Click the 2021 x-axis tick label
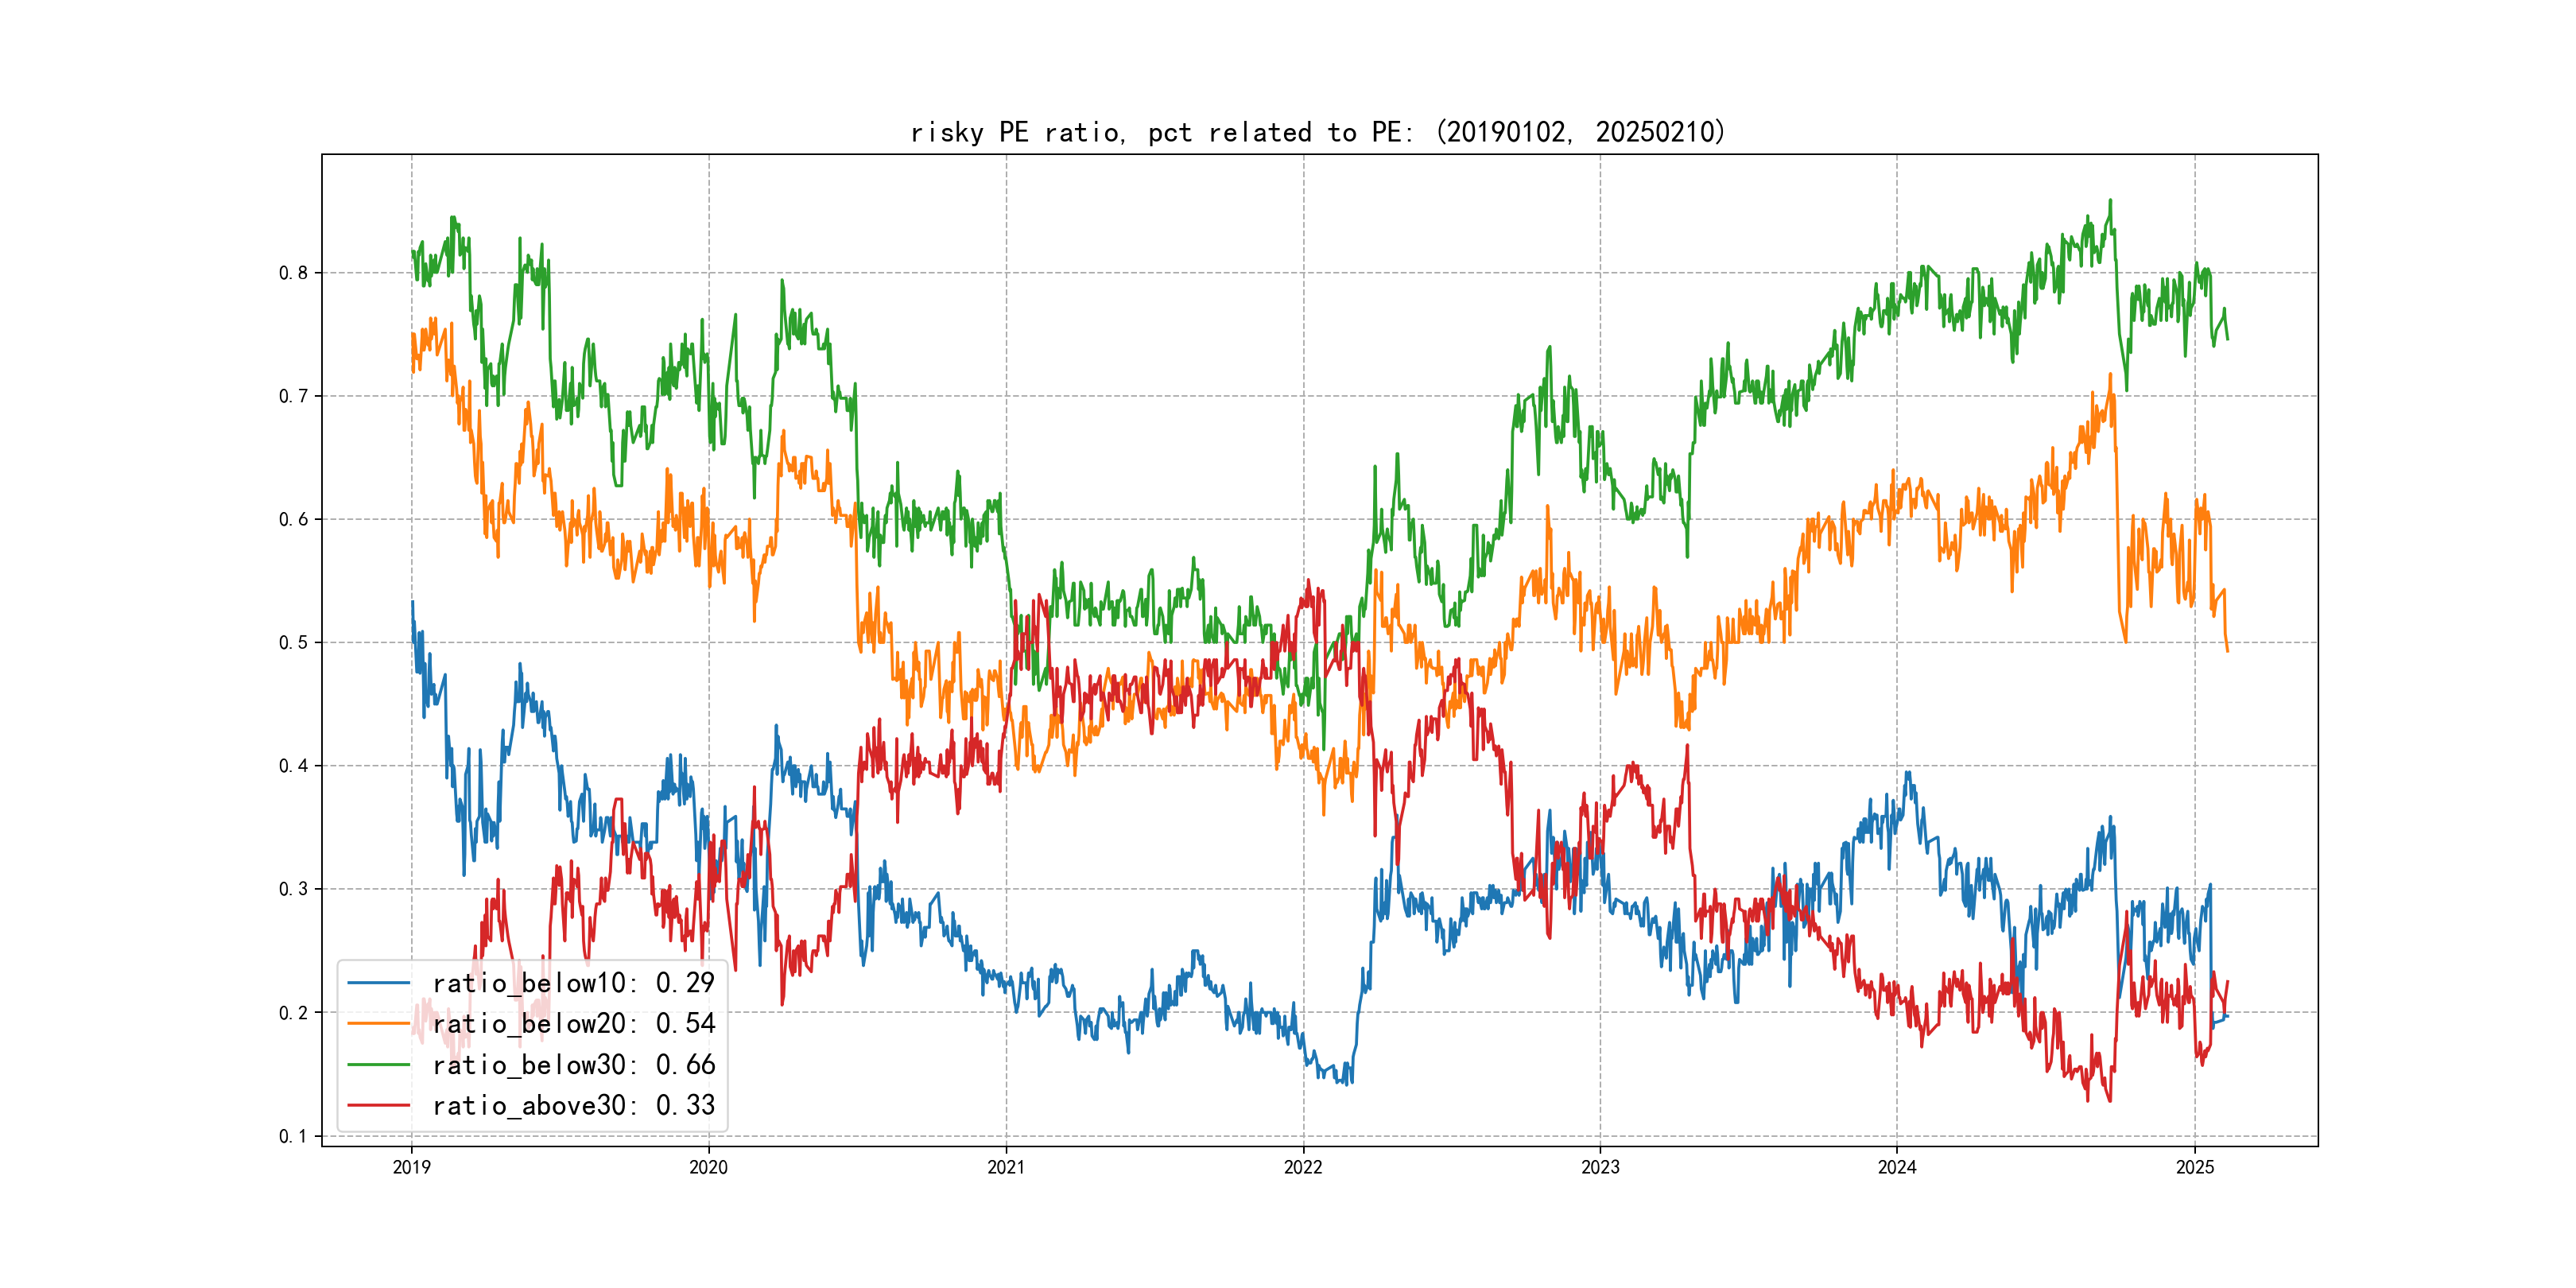Viewport: 2576px width, 1288px height. point(1006,1167)
